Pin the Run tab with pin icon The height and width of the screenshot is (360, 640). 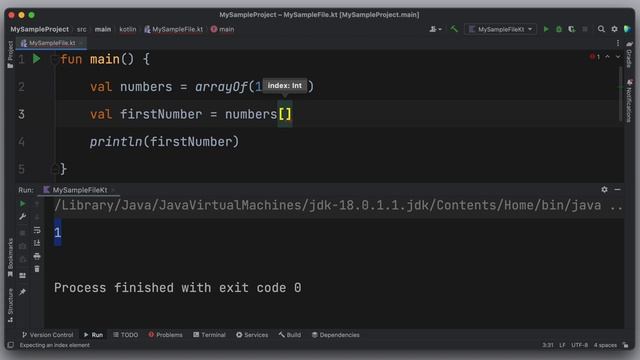tap(22, 291)
